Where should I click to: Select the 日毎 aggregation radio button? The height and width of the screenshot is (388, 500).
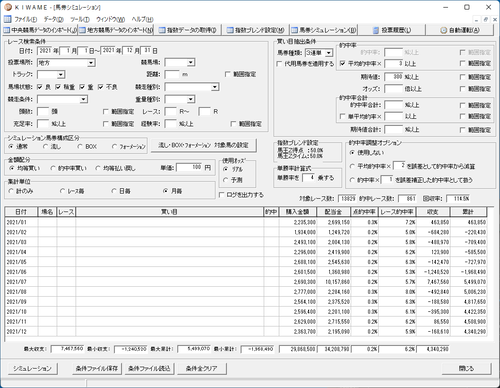(x=114, y=191)
